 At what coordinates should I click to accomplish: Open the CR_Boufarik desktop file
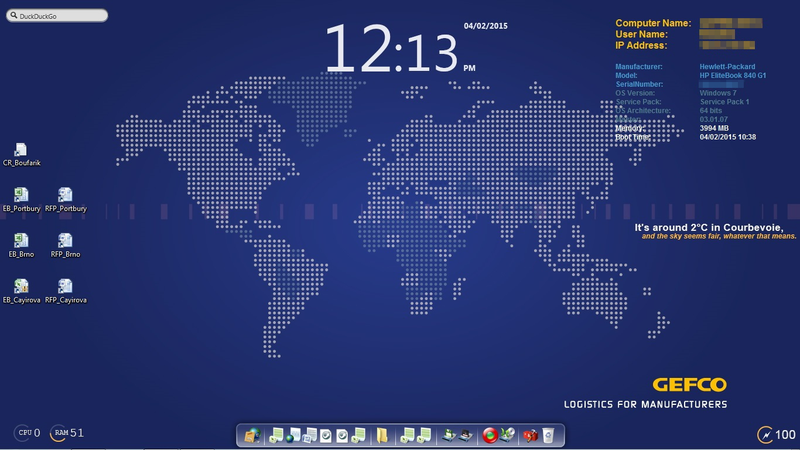pyautogui.click(x=21, y=155)
